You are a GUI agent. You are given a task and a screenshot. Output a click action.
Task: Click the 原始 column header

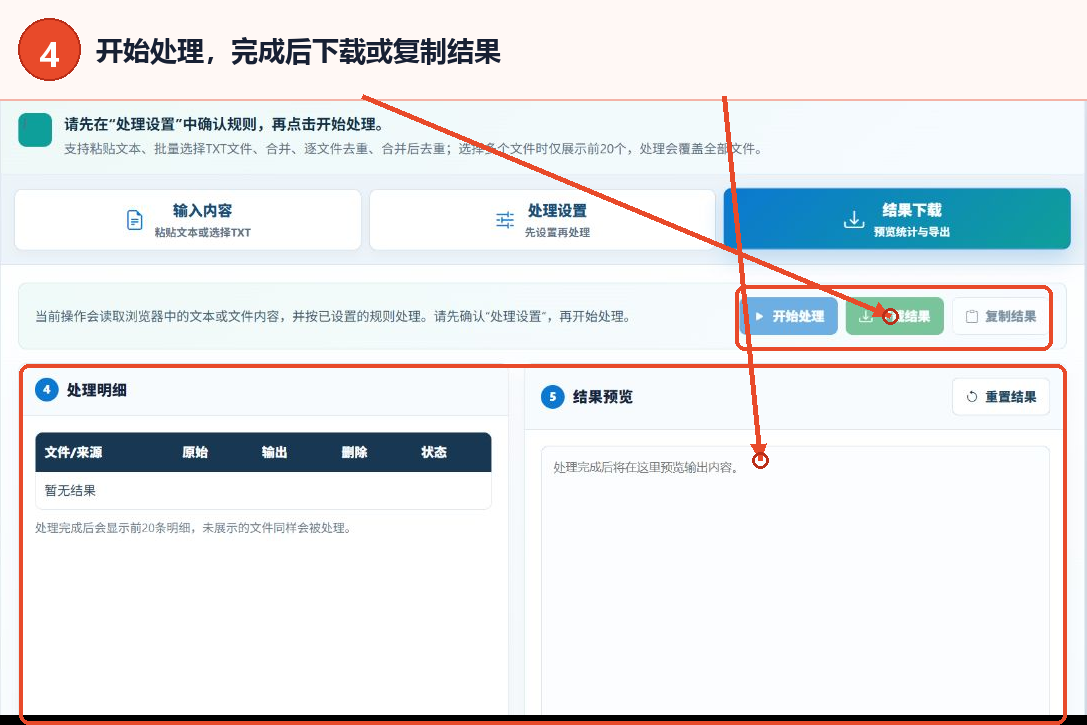(x=195, y=452)
